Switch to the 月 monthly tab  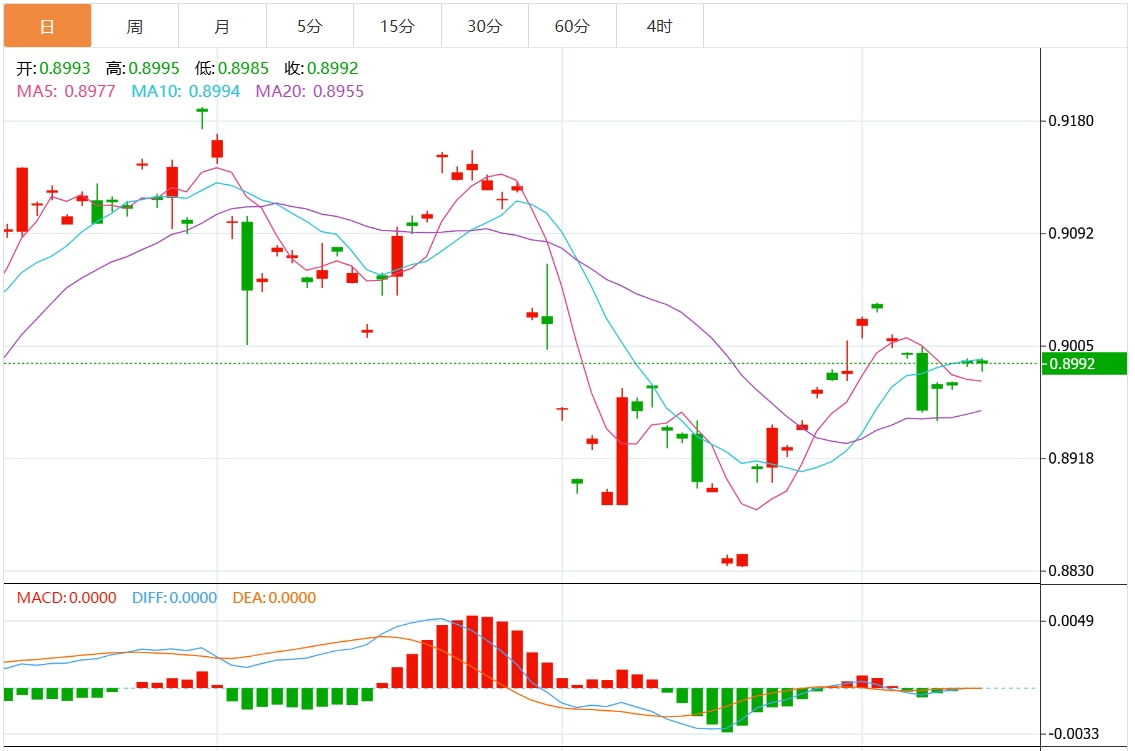222,26
